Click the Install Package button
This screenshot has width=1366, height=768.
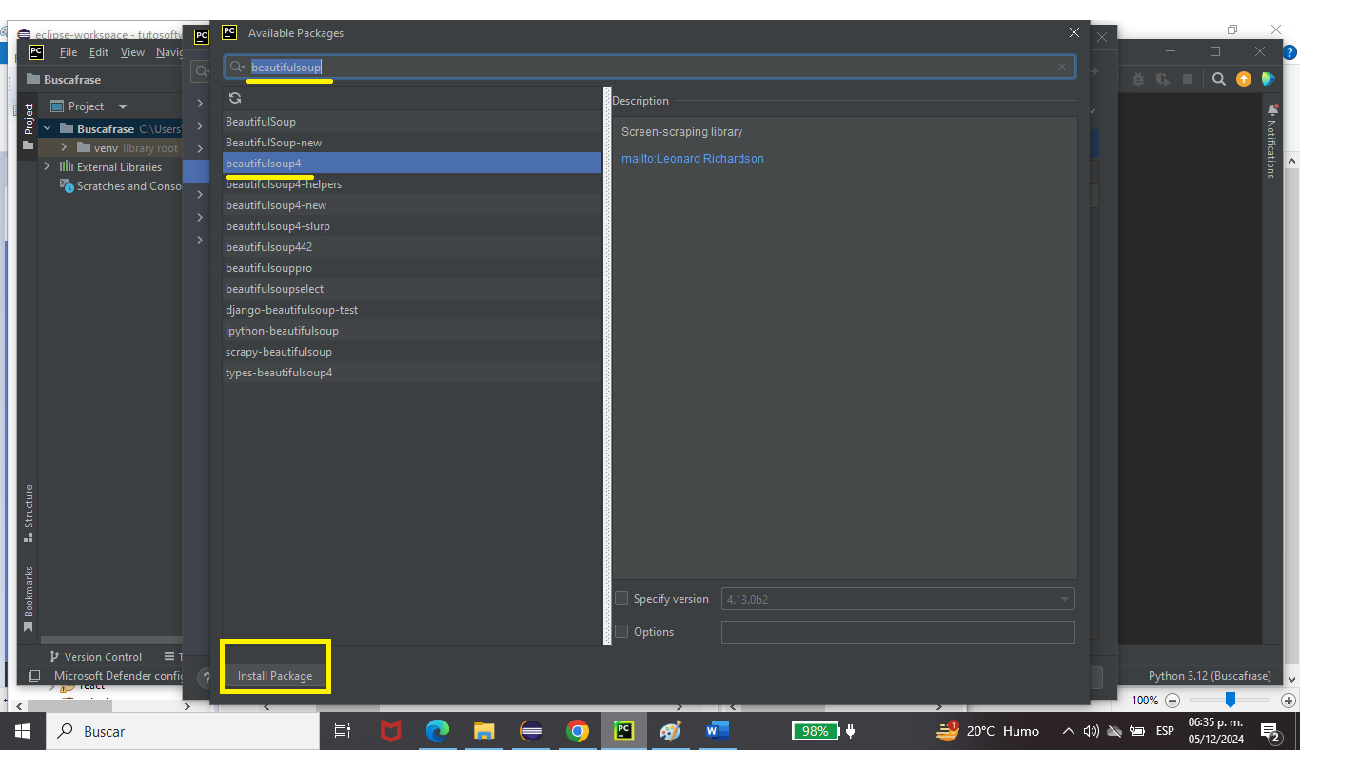tap(275, 676)
